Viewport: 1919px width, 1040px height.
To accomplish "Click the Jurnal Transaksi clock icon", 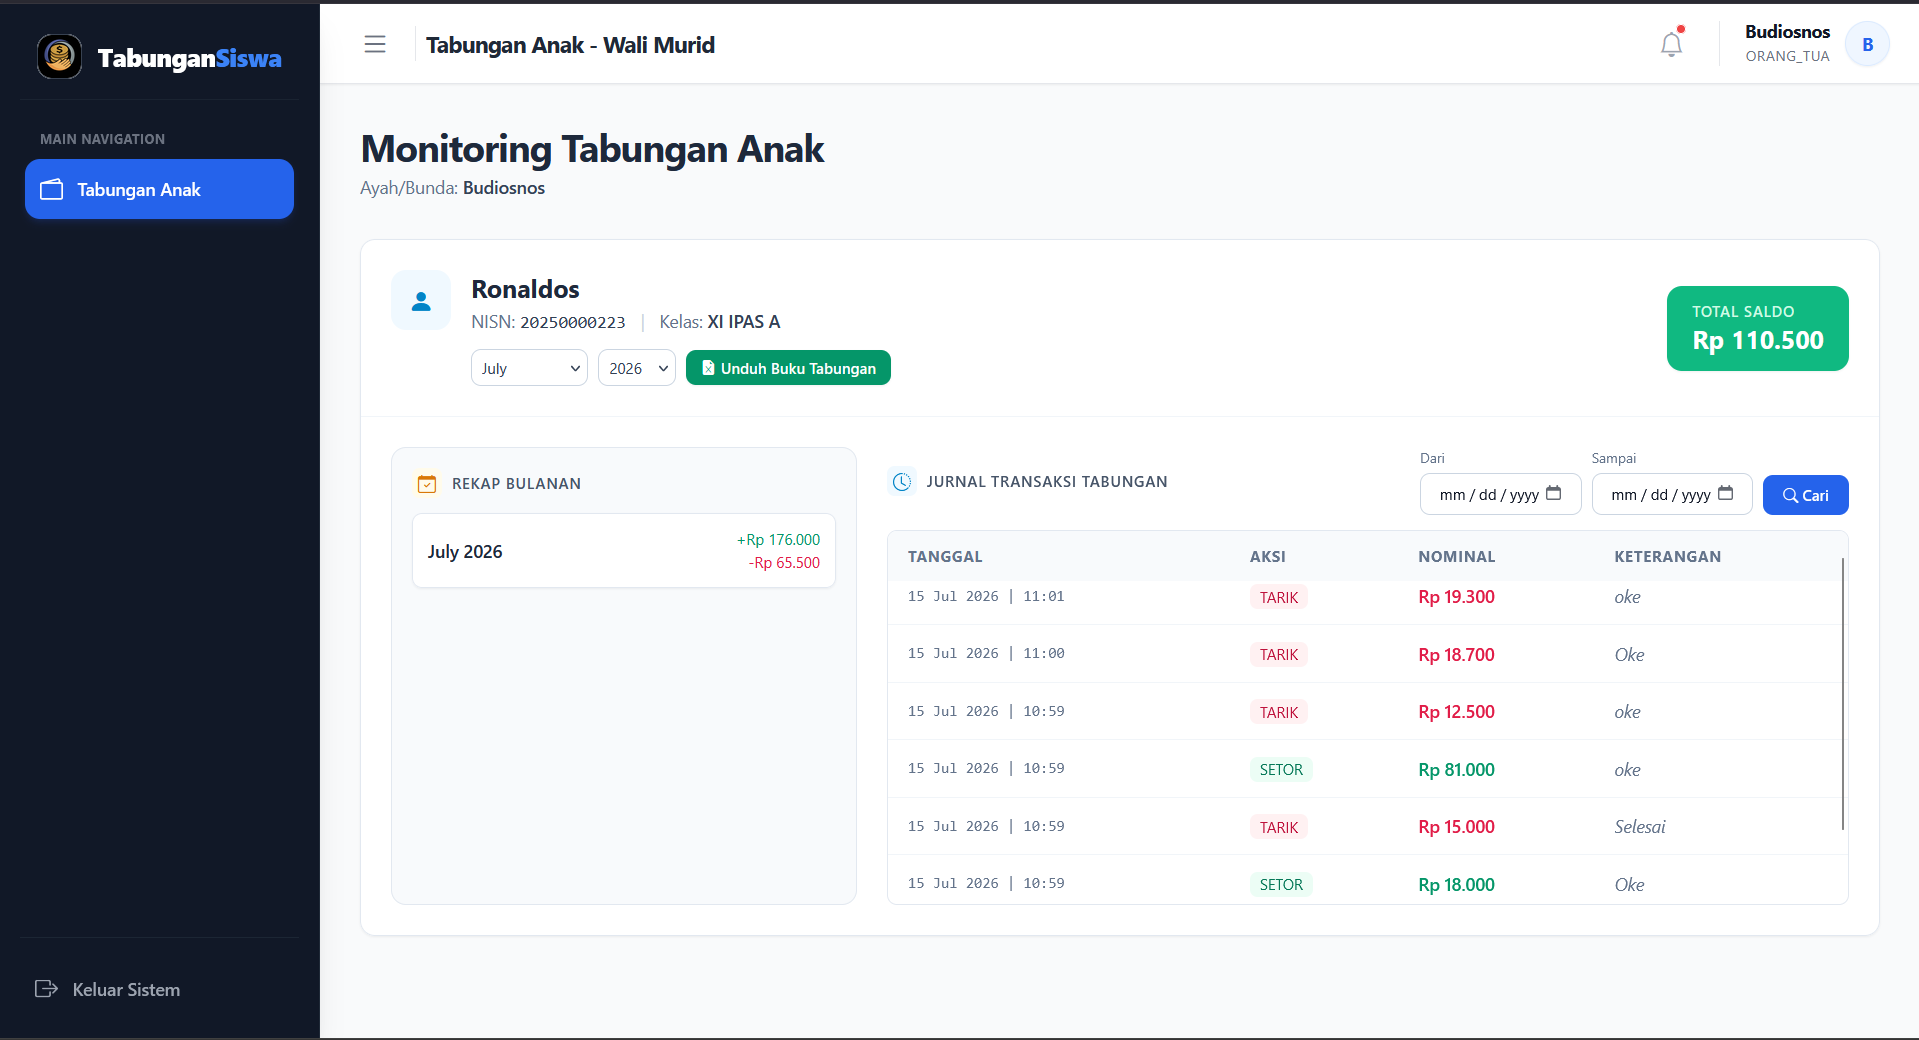I will tap(902, 482).
